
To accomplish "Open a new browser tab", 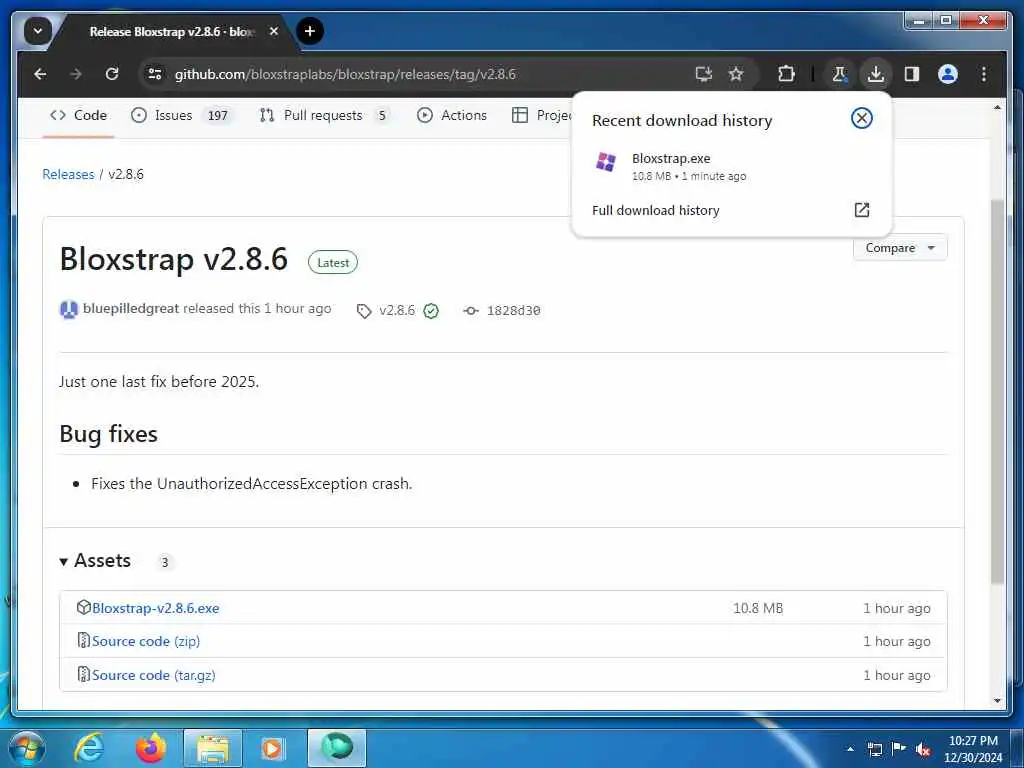I will point(310,31).
